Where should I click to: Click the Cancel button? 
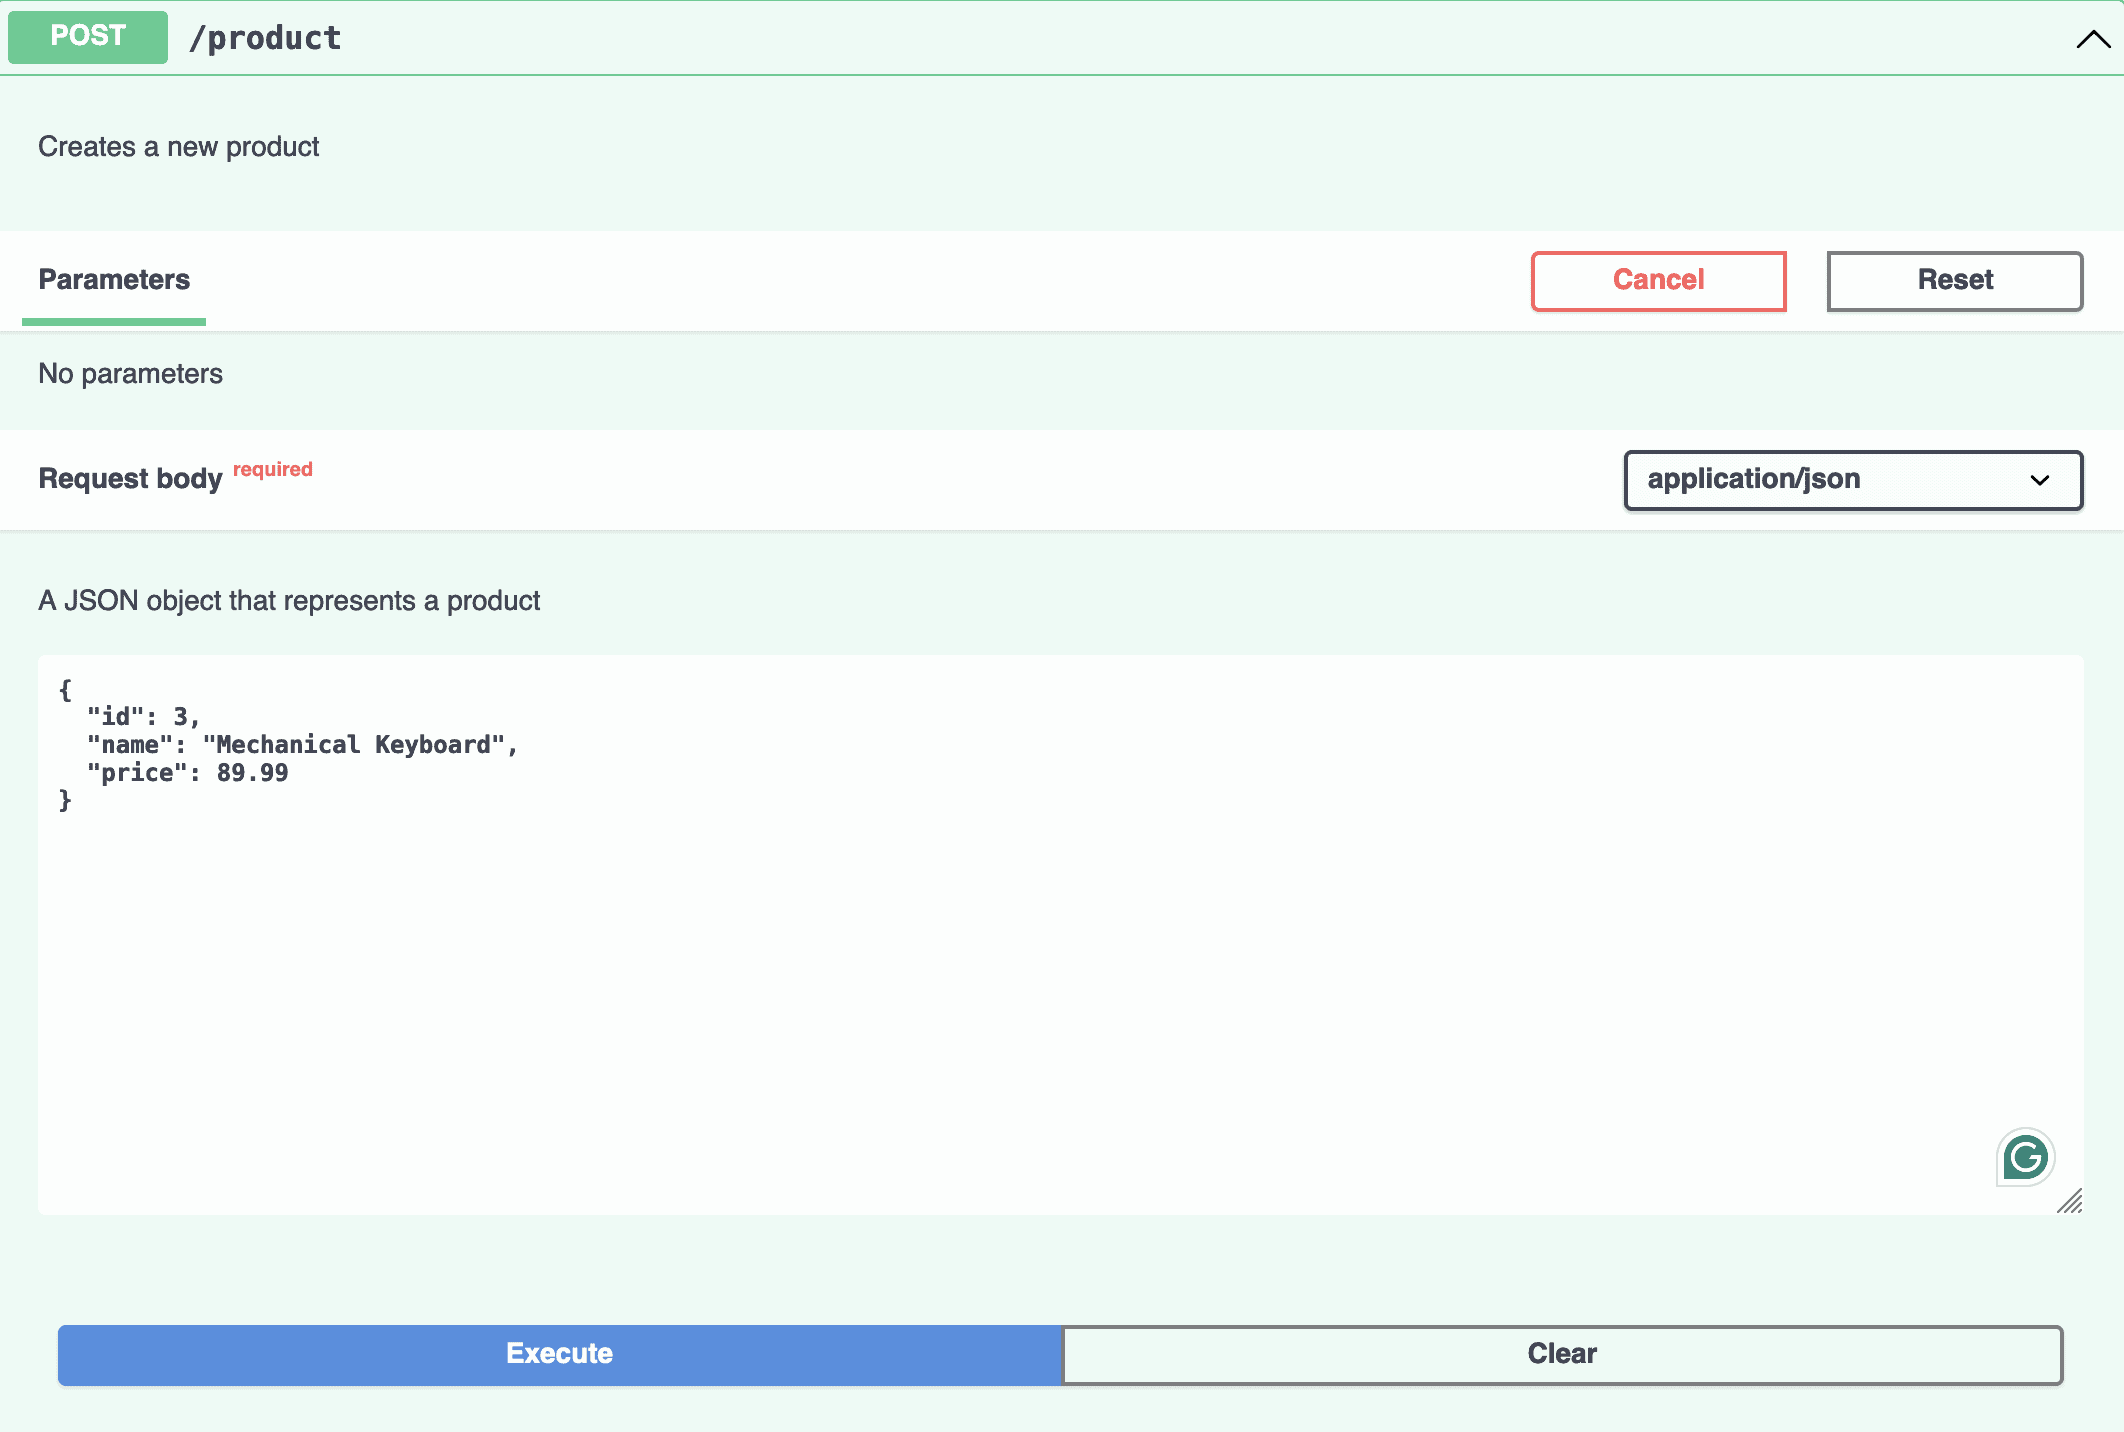1658,281
